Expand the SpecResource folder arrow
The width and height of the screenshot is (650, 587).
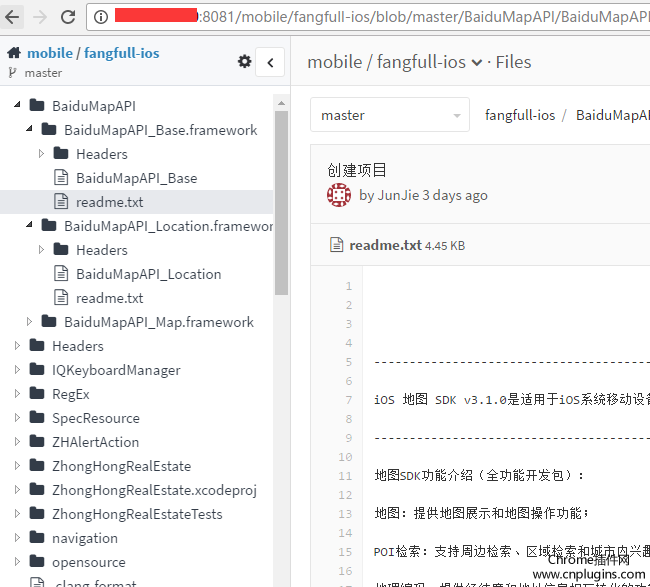[x=17, y=418]
